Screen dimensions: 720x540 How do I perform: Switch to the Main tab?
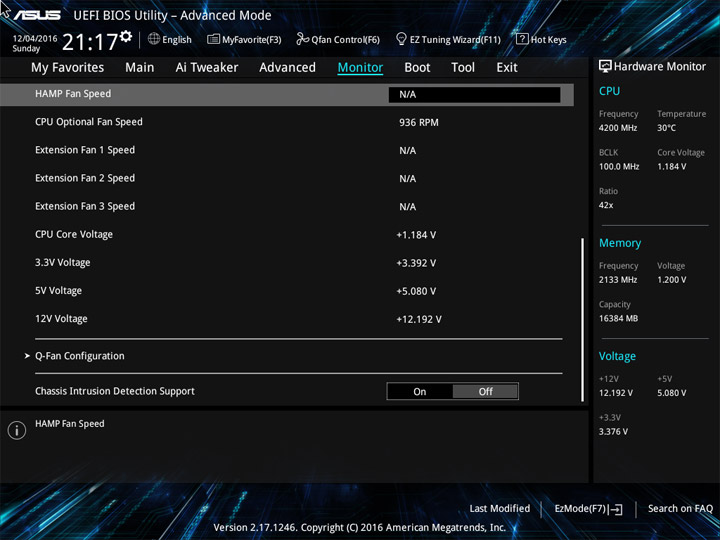click(140, 68)
